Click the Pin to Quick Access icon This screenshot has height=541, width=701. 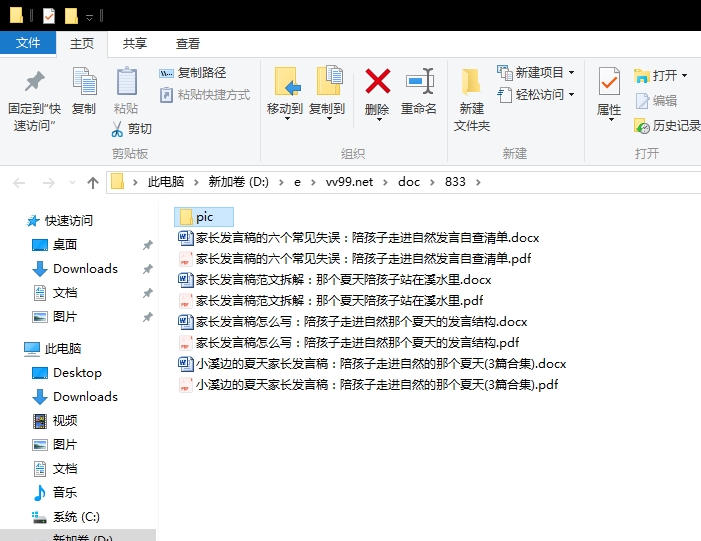pyautogui.click(x=34, y=81)
